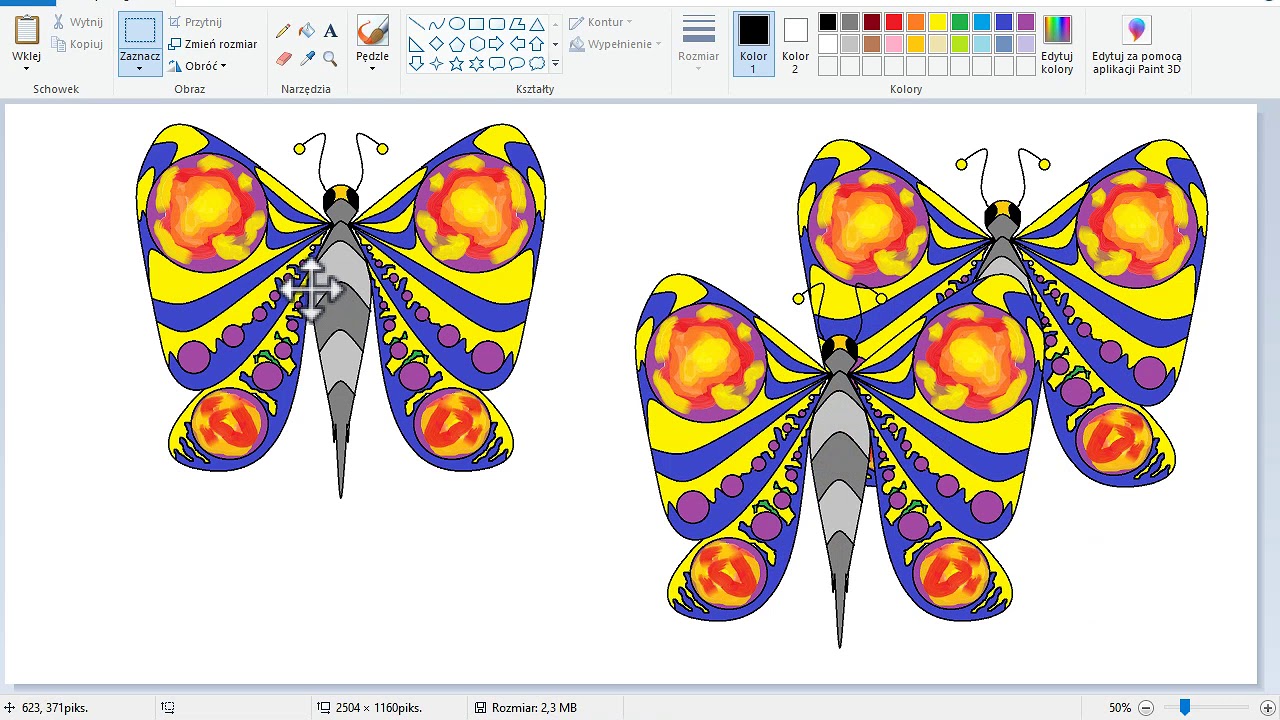Choose the four-point star shape

pos(436,64)
